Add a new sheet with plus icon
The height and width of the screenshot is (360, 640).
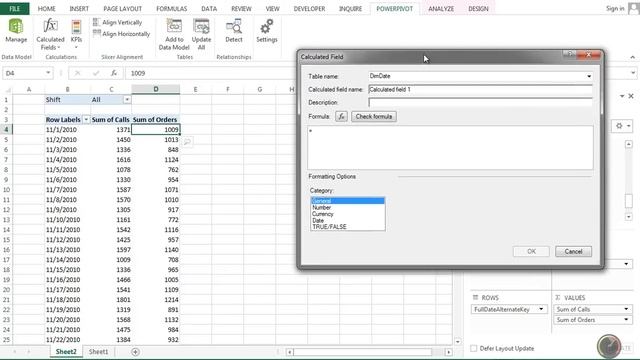tap(136, 351)
